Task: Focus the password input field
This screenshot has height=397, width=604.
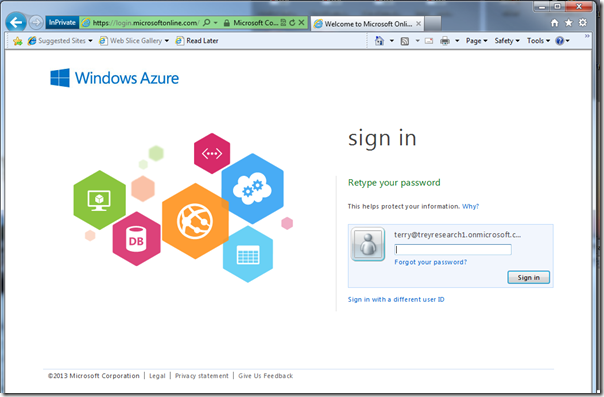Action: pos(453,250)
